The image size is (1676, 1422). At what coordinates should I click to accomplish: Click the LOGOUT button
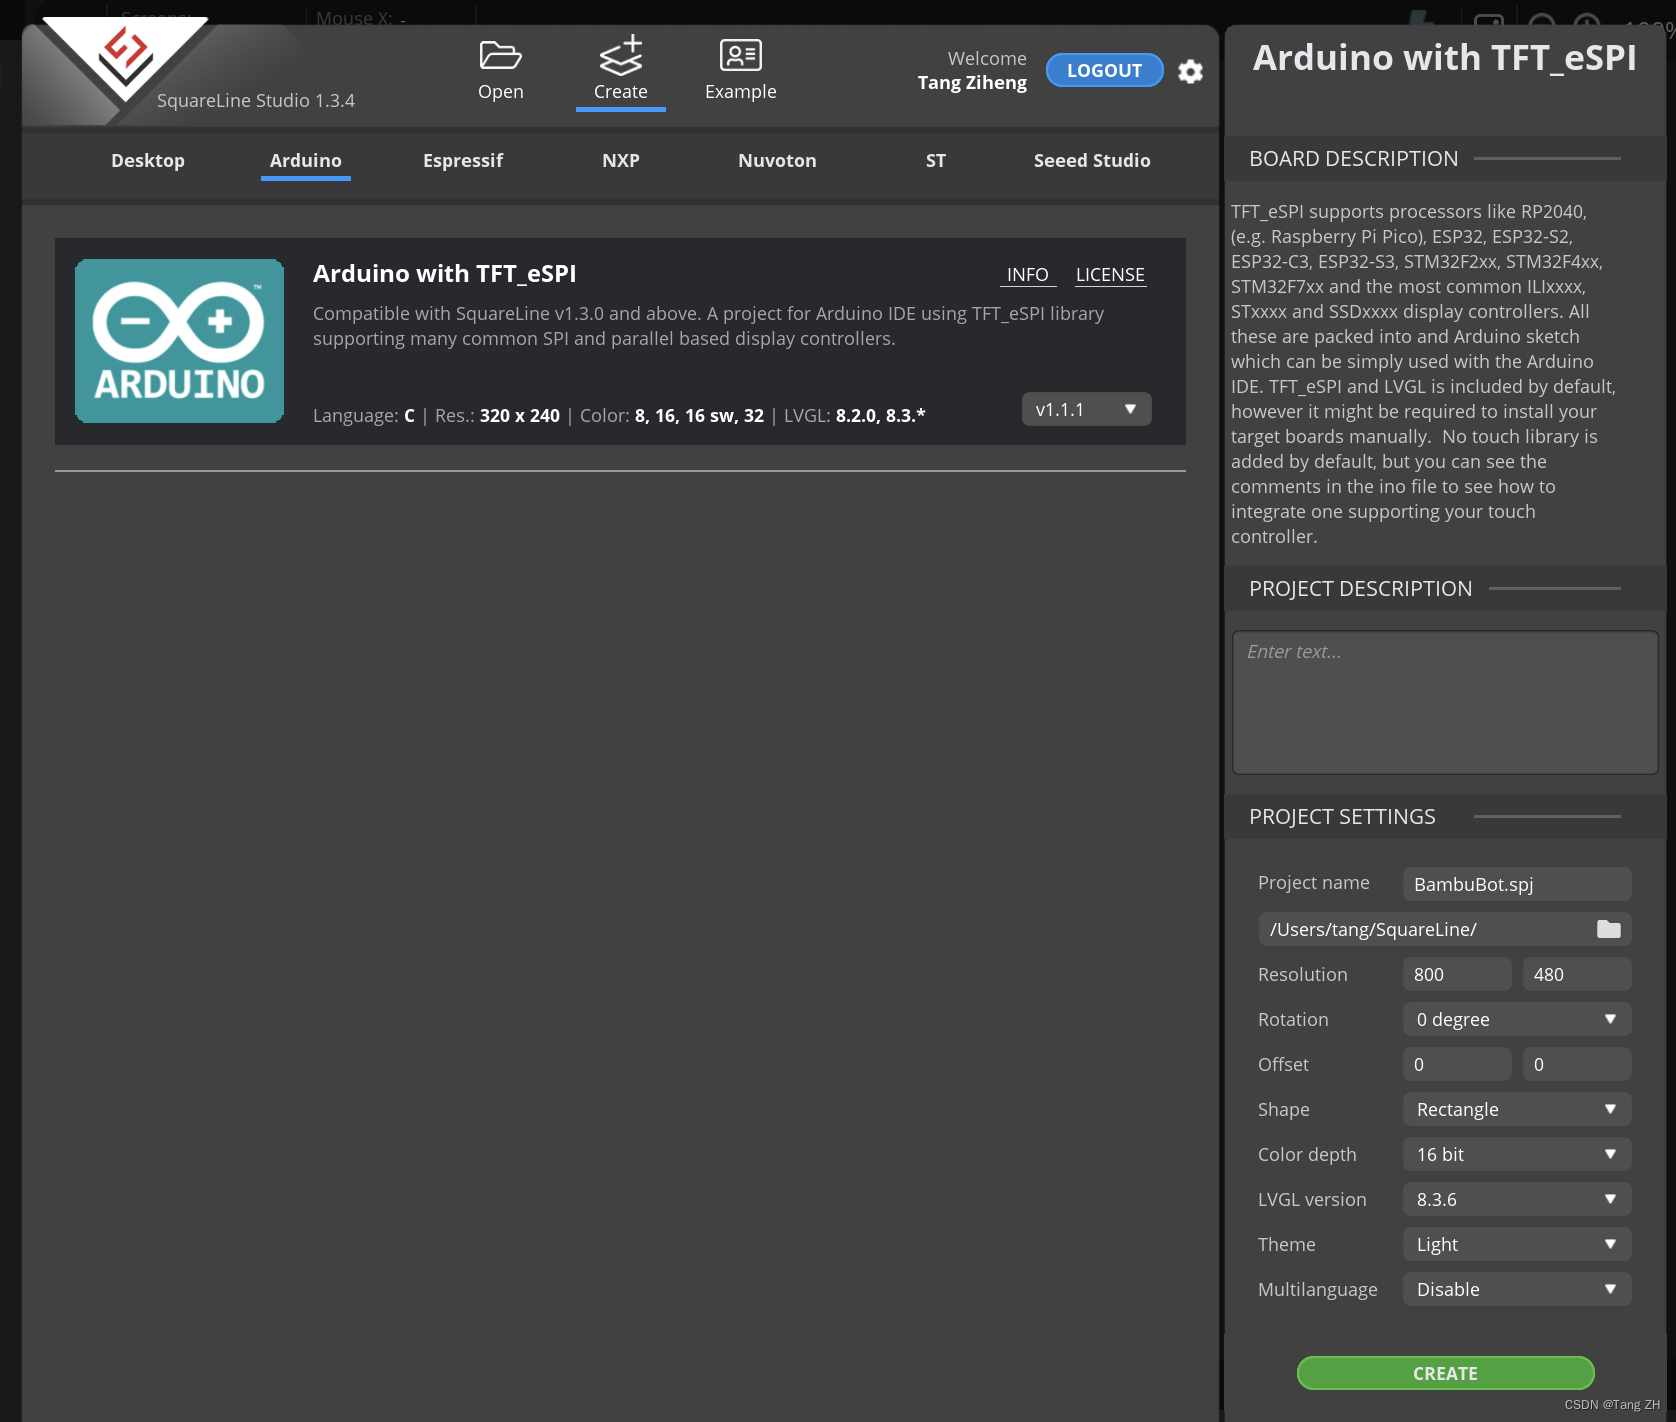click(1104, 70)
